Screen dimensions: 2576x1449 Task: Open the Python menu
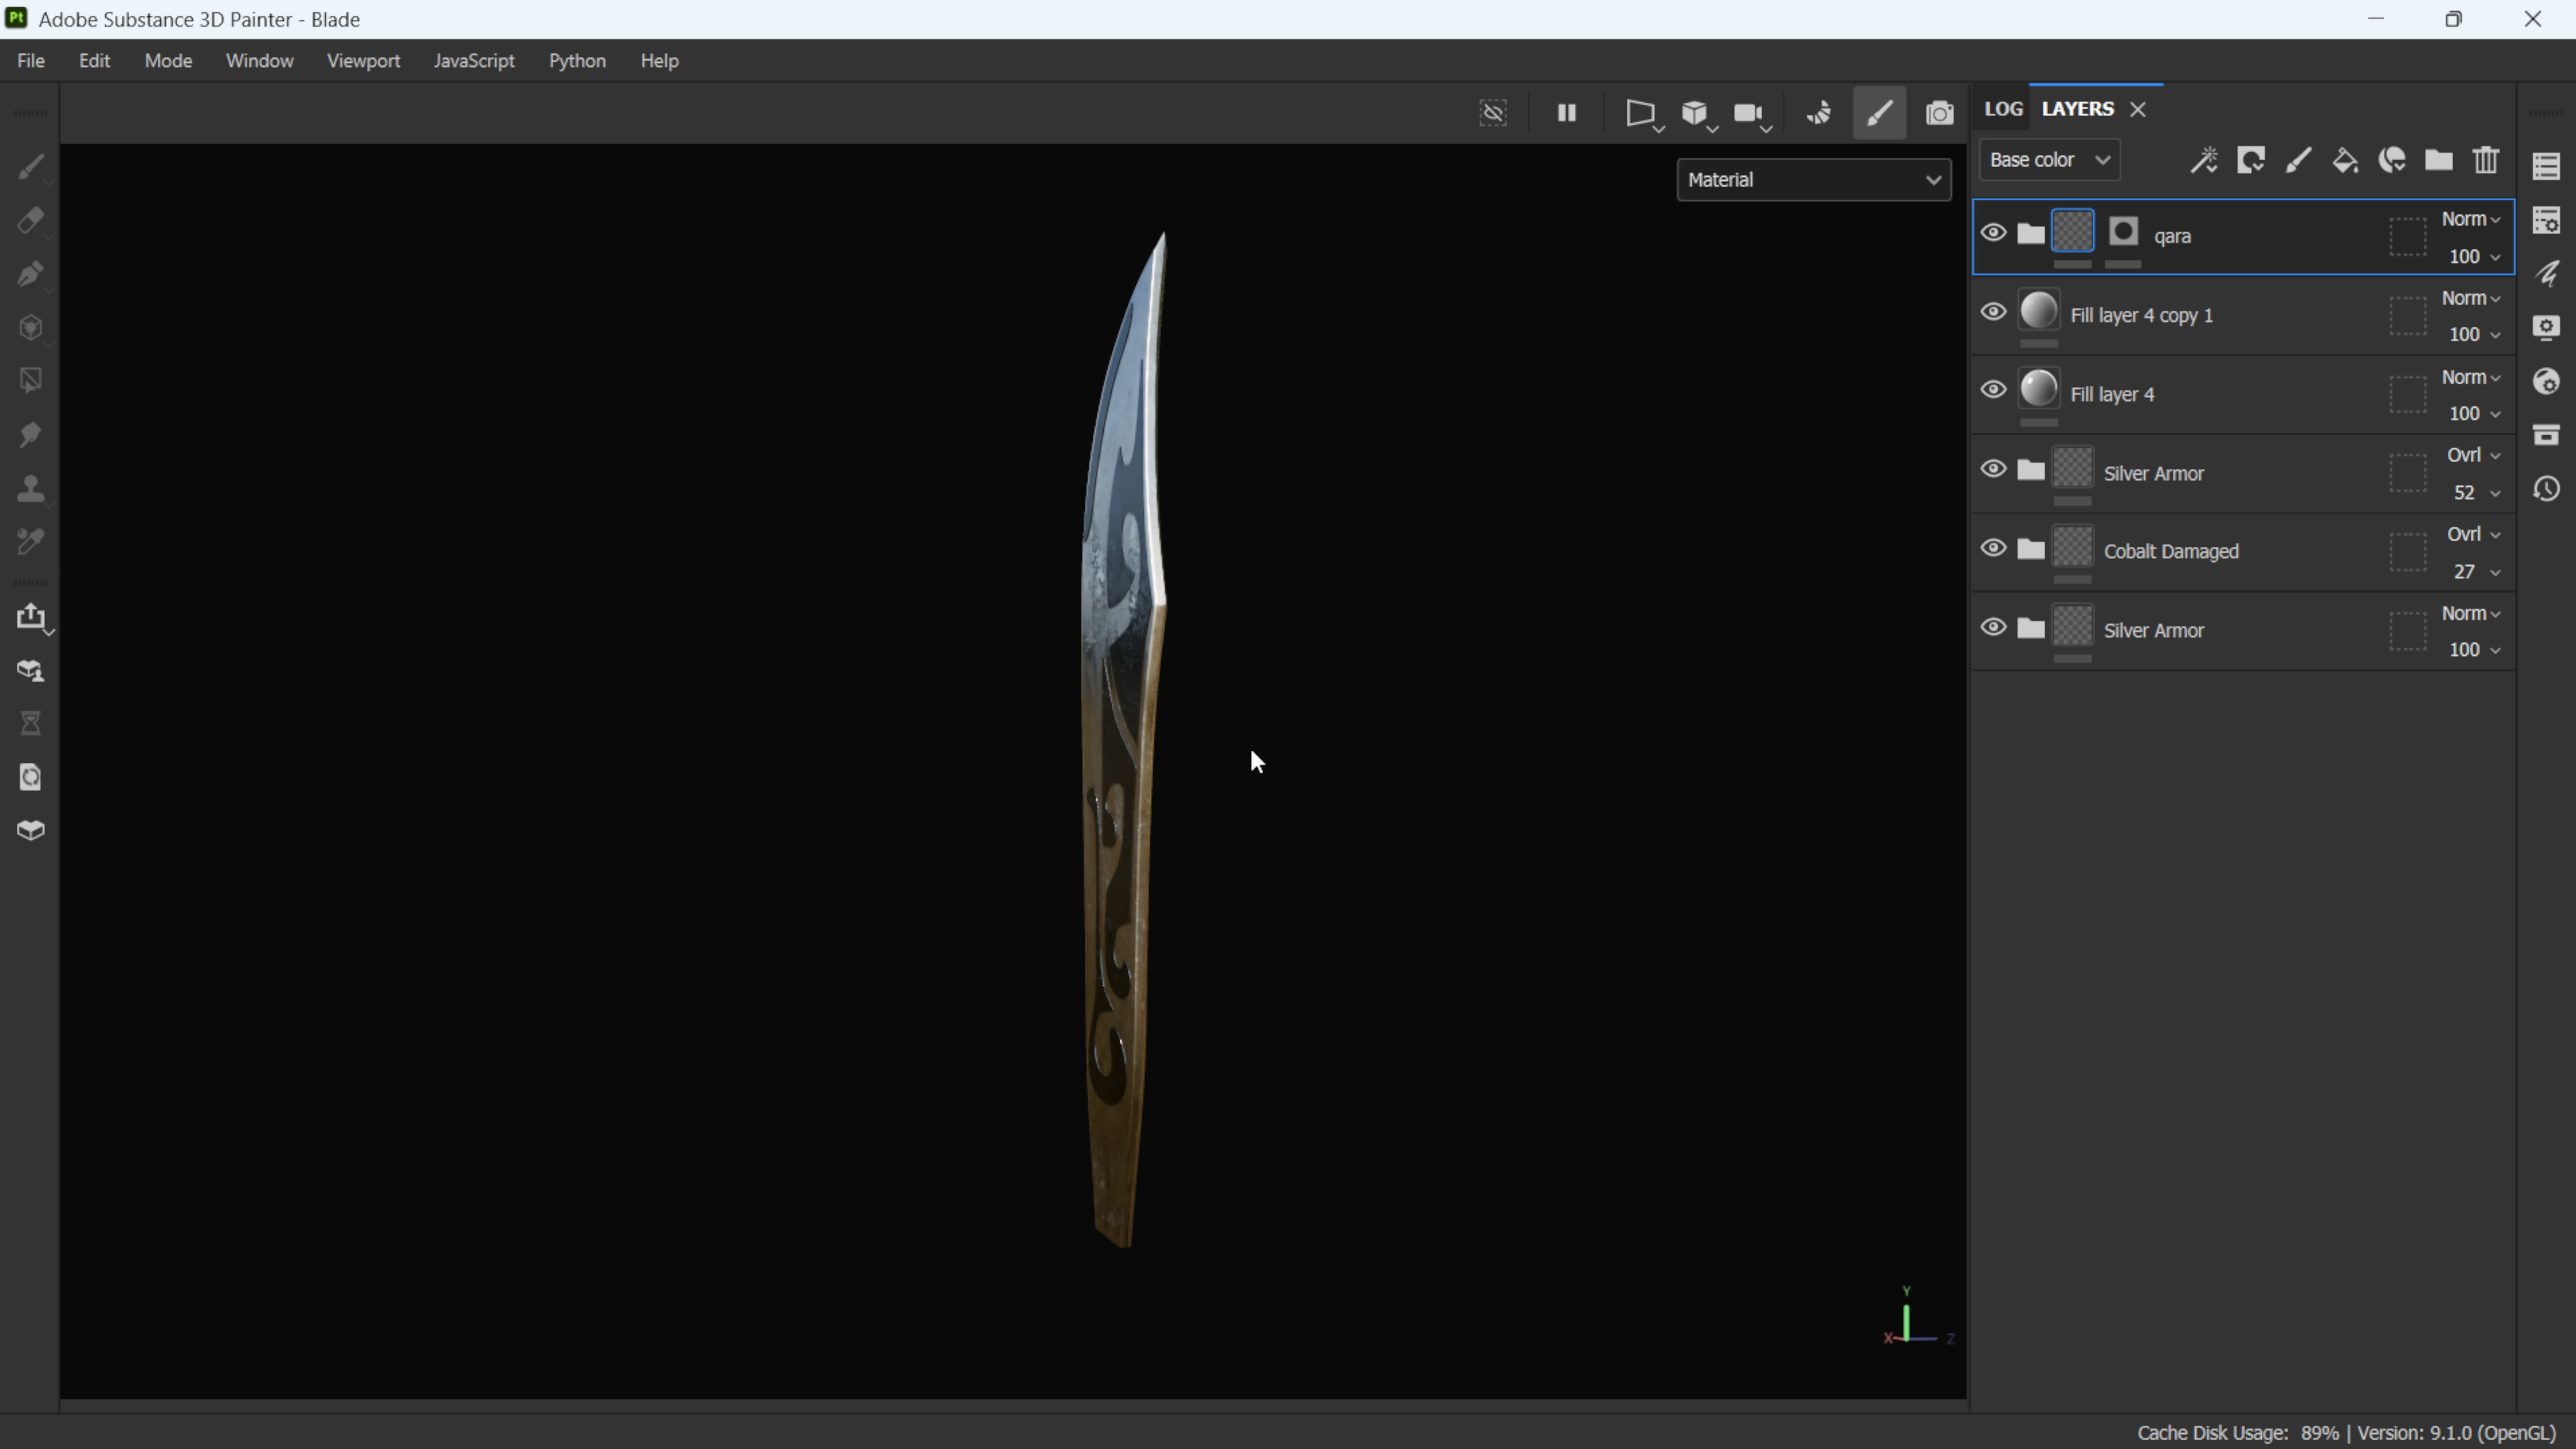(x=577, y=61)
